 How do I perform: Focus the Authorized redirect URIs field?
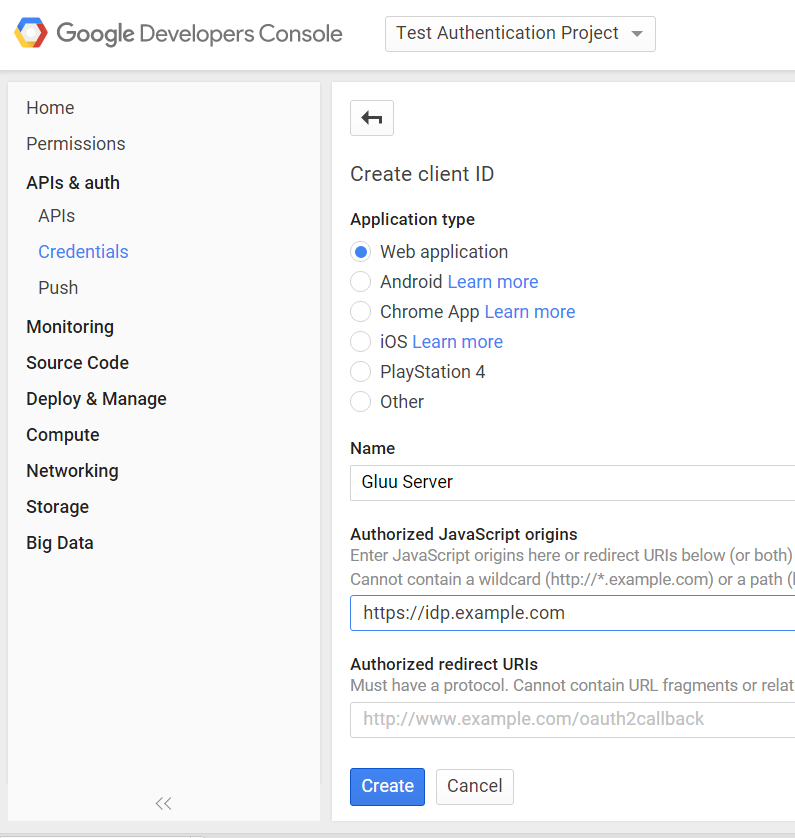pyautogui.click(x=572, y=719)
